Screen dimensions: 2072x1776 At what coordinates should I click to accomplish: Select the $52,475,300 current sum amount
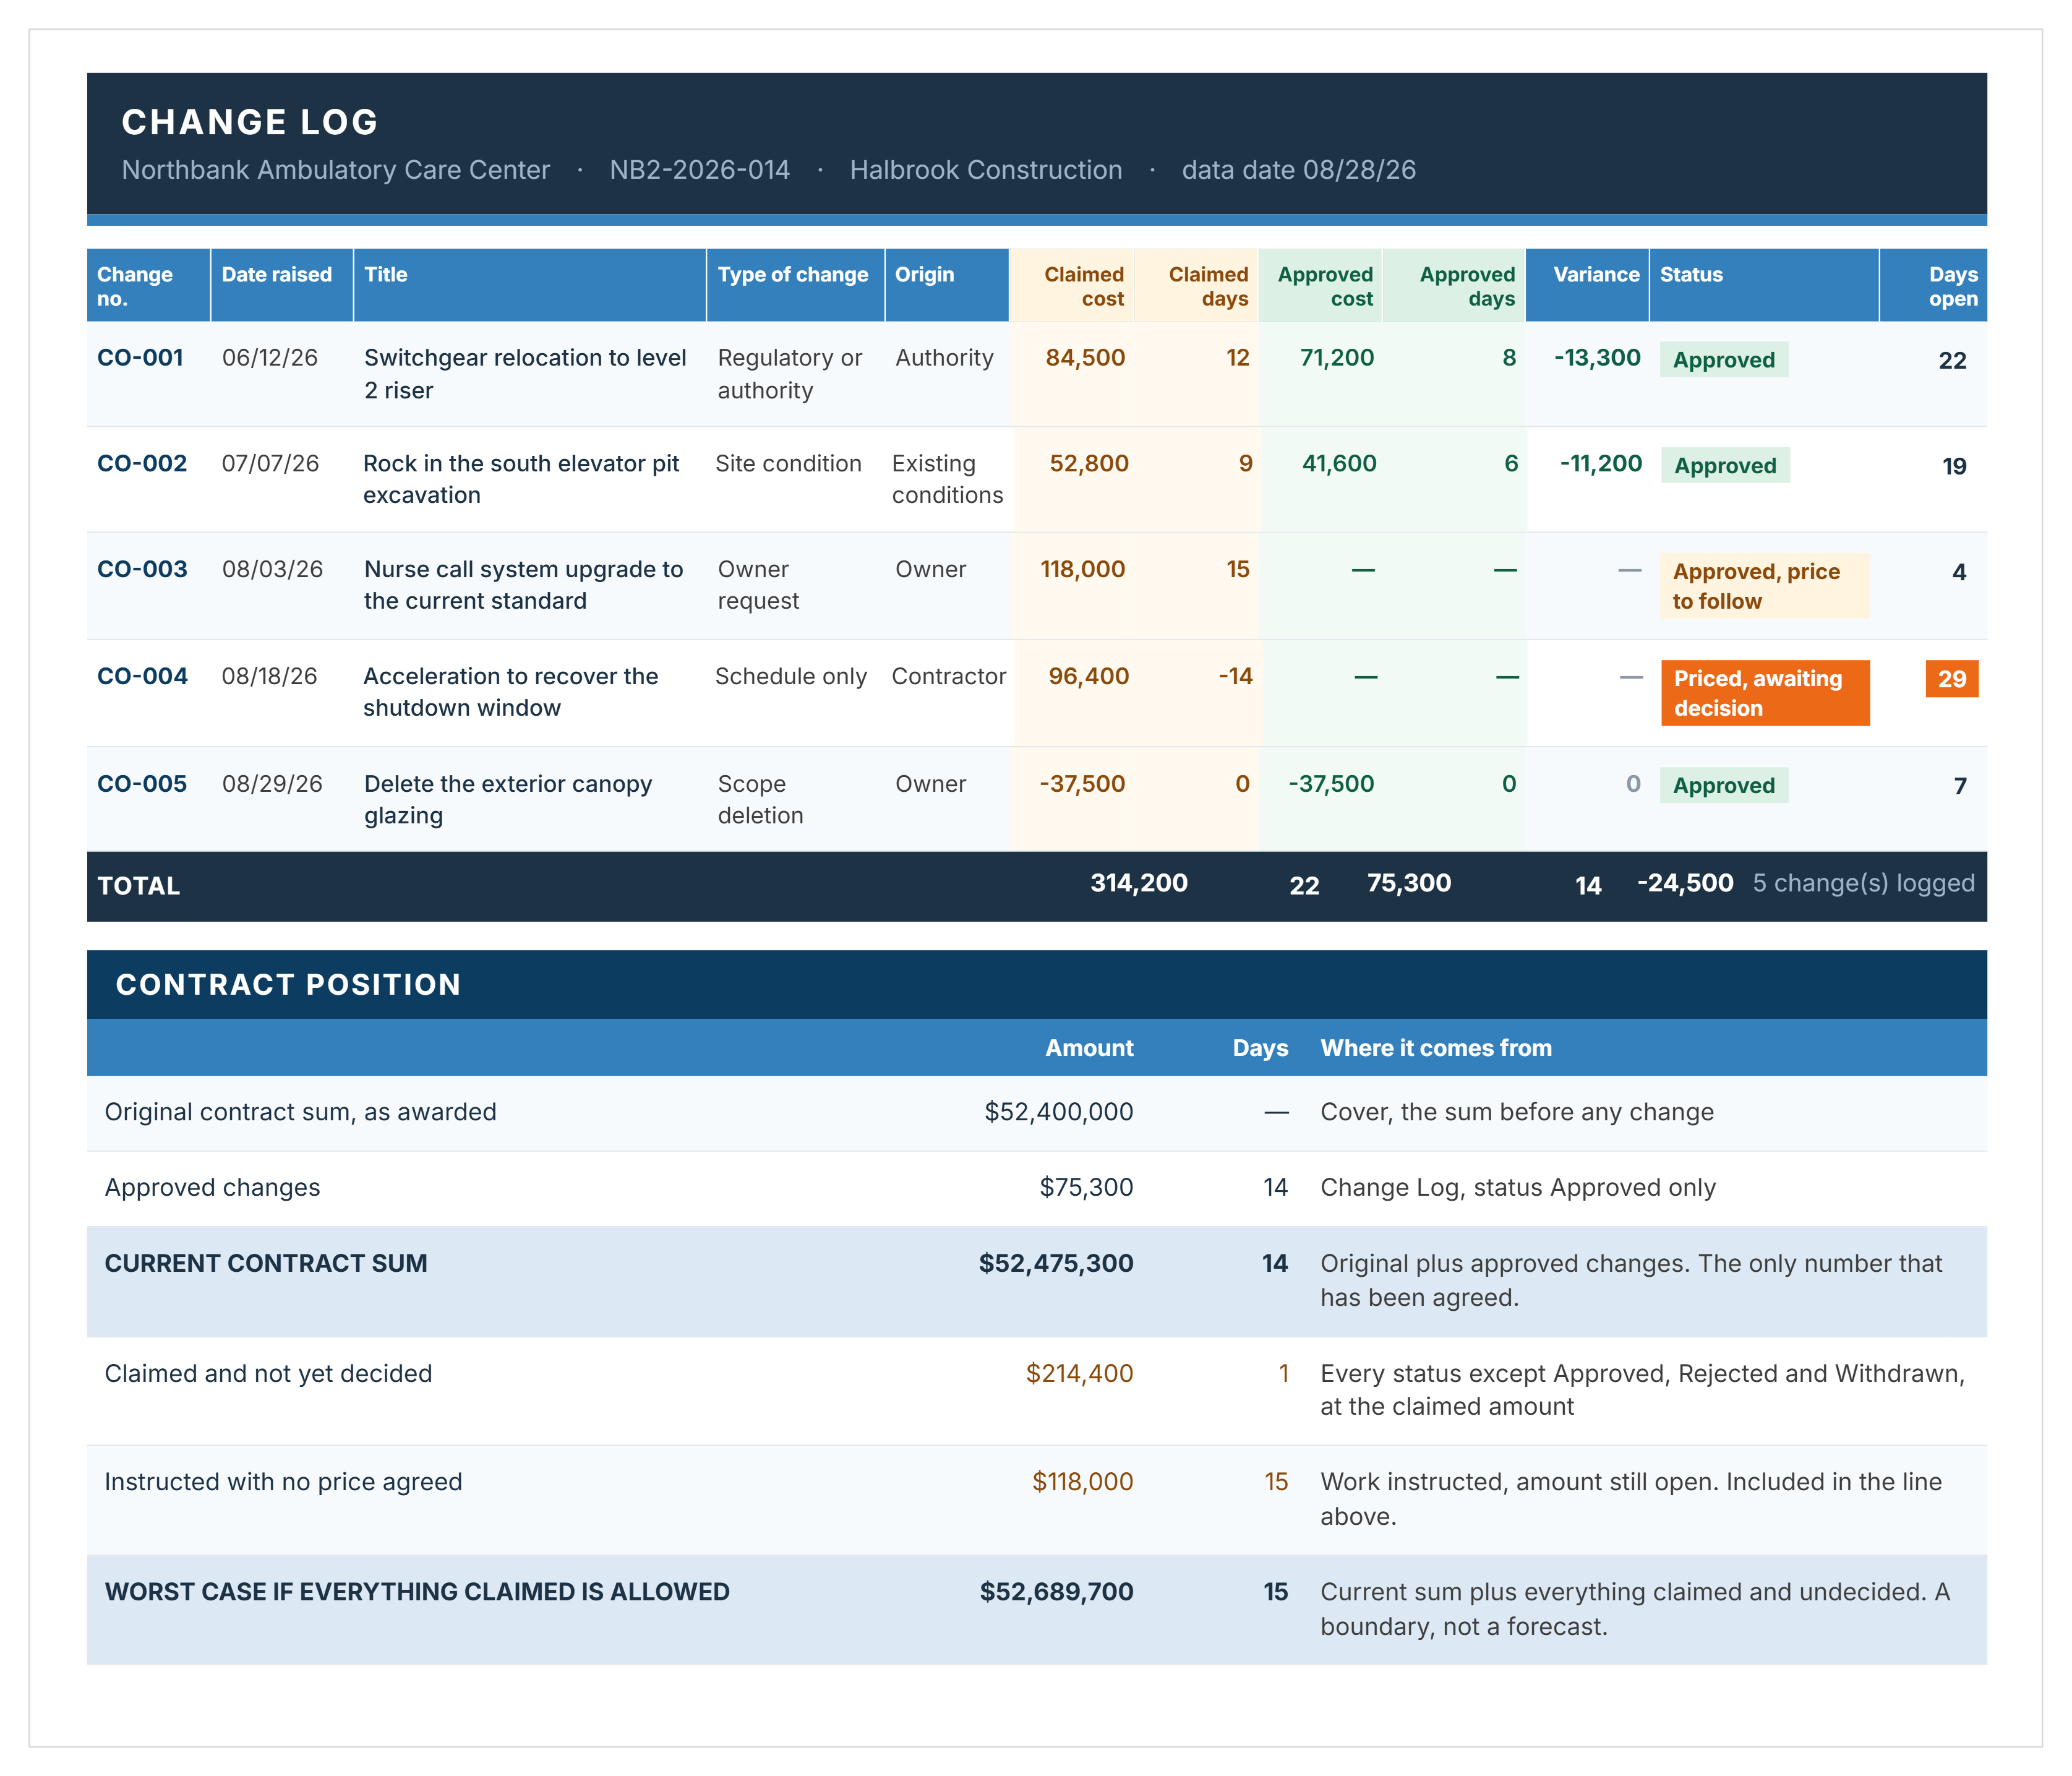pyautogui.click(x=1056, y=1264)
